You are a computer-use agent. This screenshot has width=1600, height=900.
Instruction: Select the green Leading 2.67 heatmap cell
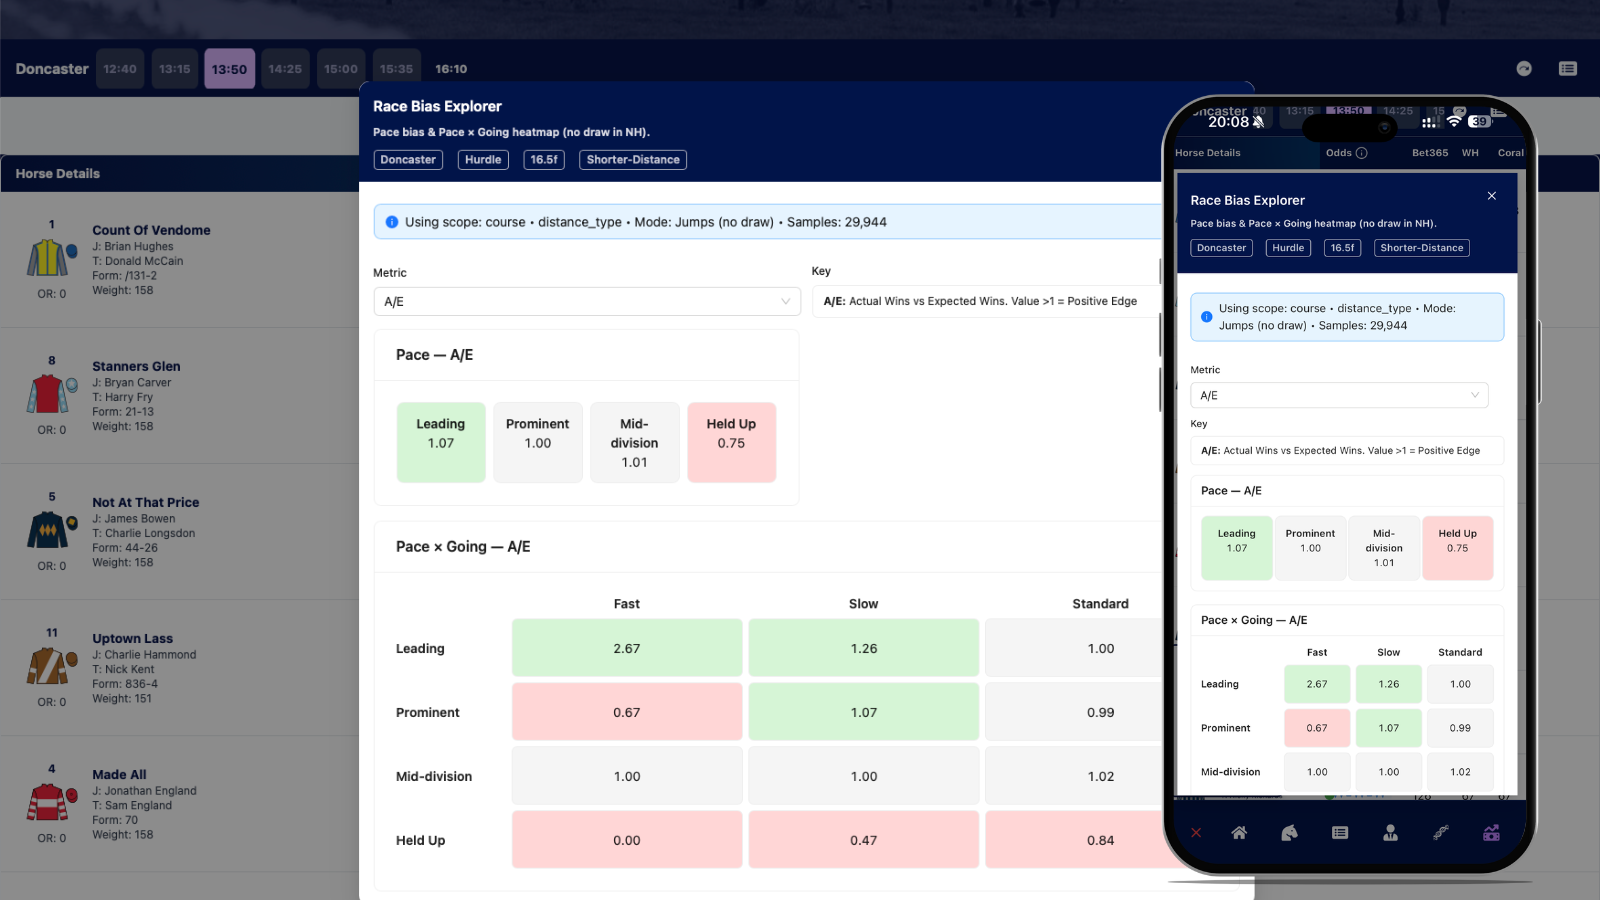tap(626, 647)
